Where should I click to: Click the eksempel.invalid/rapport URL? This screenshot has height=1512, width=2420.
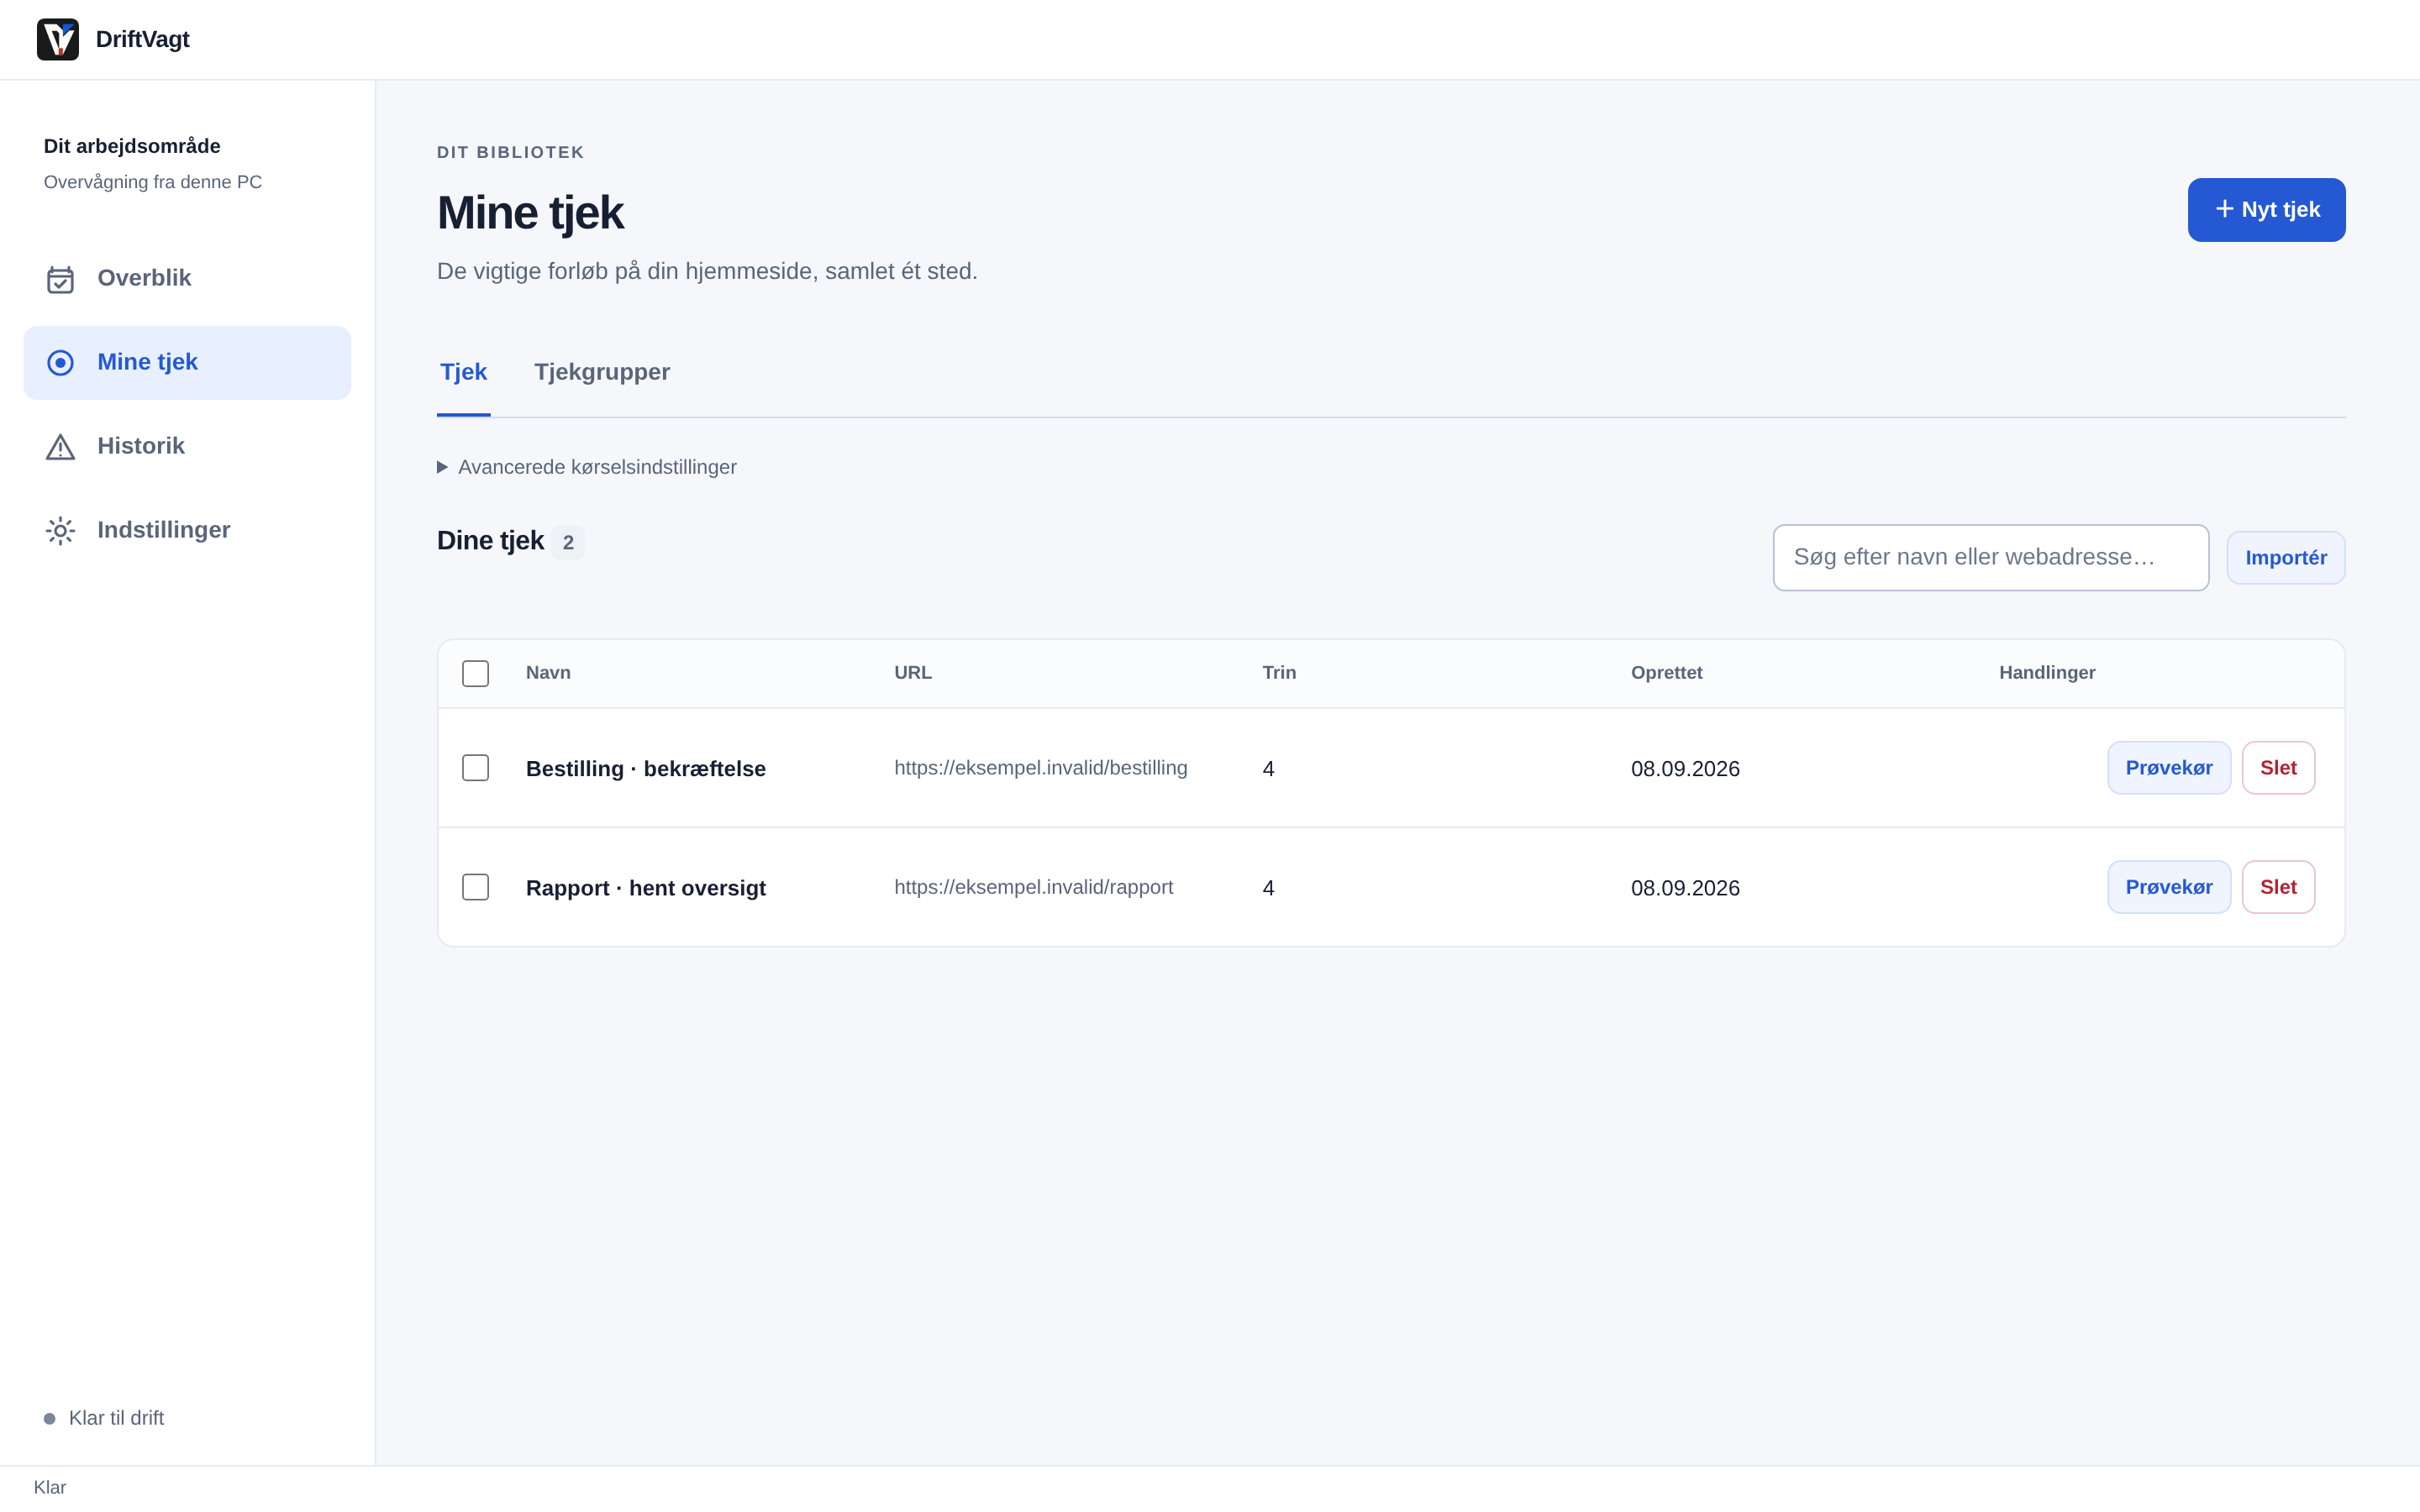(1033, 887)
